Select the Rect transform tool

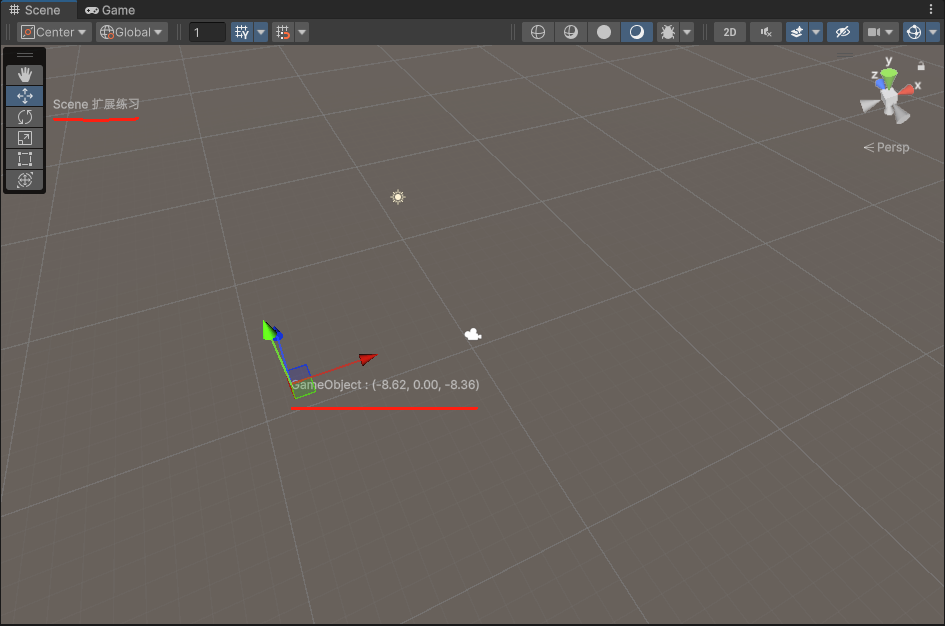pos(25,159)
